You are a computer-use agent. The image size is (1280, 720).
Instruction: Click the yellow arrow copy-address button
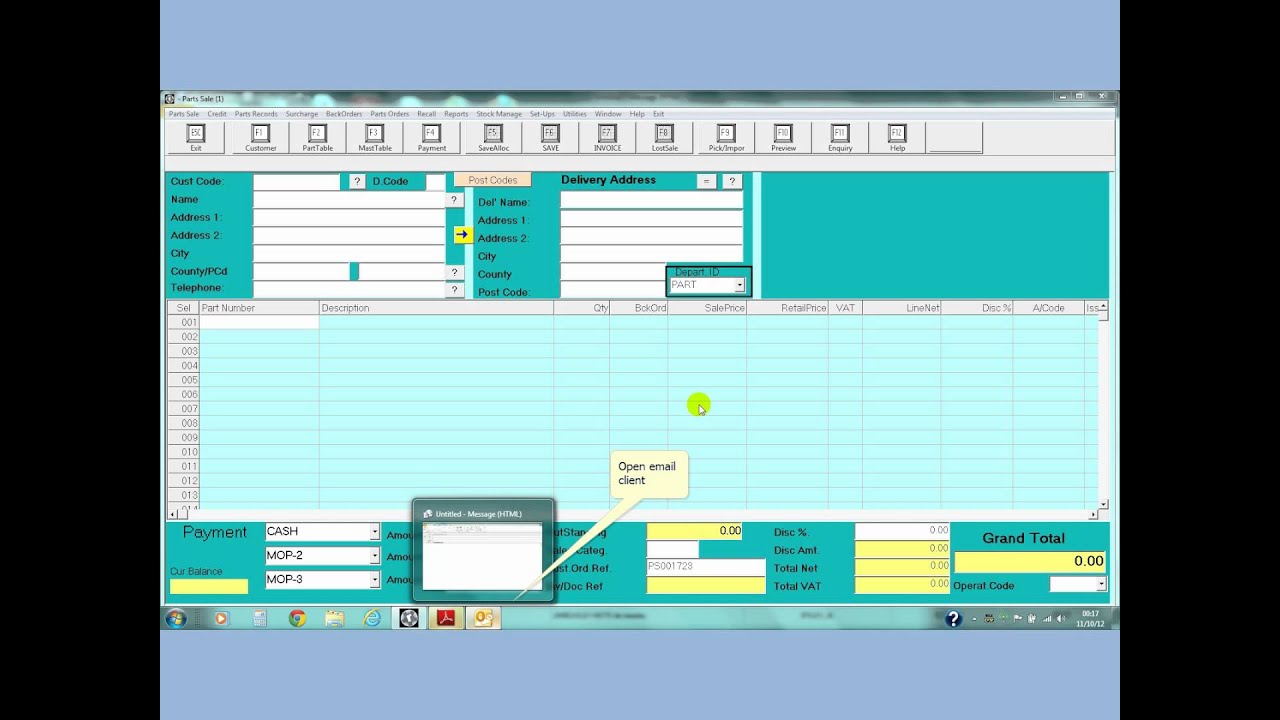coord(462,234)
